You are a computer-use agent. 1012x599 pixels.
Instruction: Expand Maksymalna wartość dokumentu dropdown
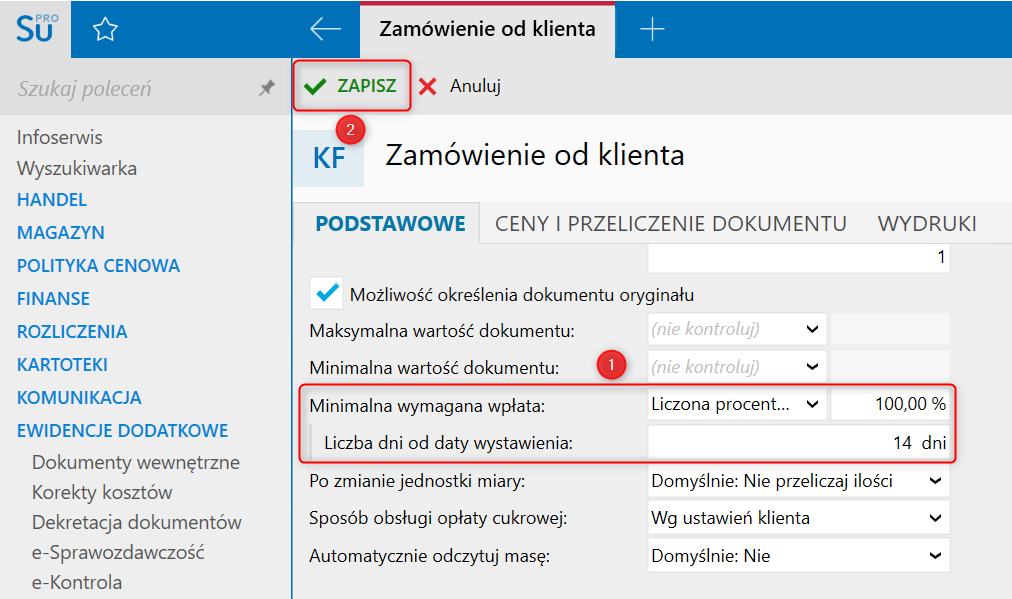coord(813,328)
